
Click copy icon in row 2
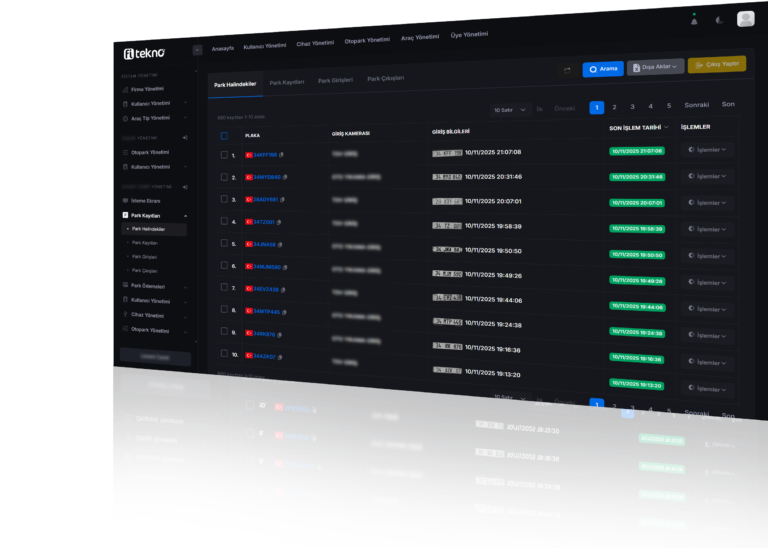click(285, 177)
